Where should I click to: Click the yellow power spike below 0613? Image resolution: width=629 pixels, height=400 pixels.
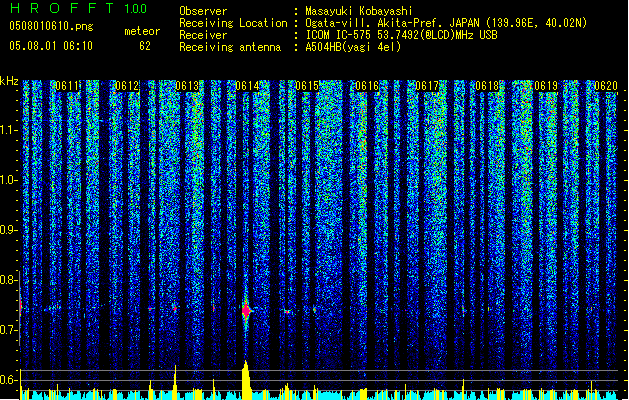(175, 382)
